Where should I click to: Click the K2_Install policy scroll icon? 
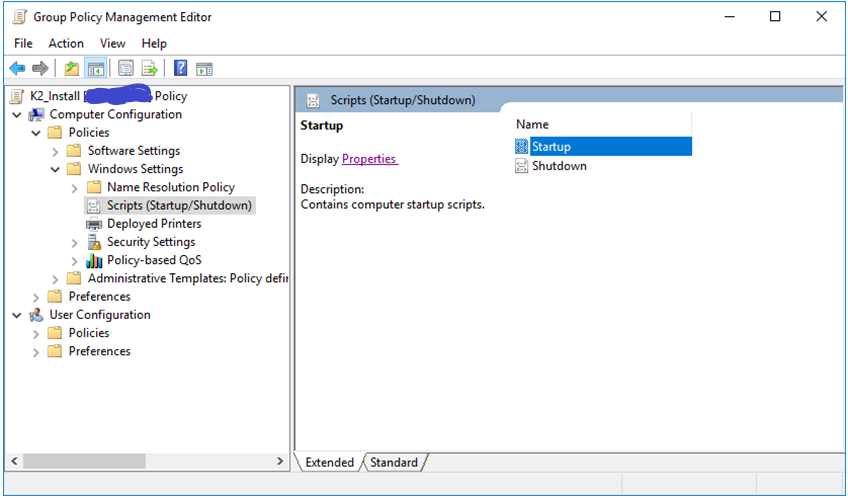[17, 96]
